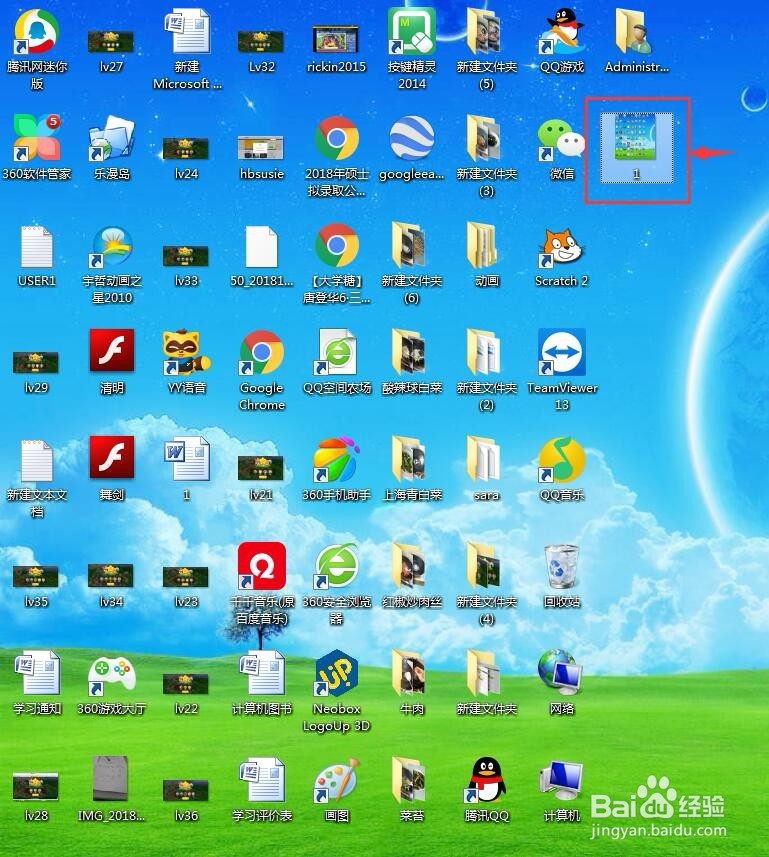Viewport: 769px width, 857px height.
Task: Select the highlighted image file named 1
Action: (x=636, y=148)
